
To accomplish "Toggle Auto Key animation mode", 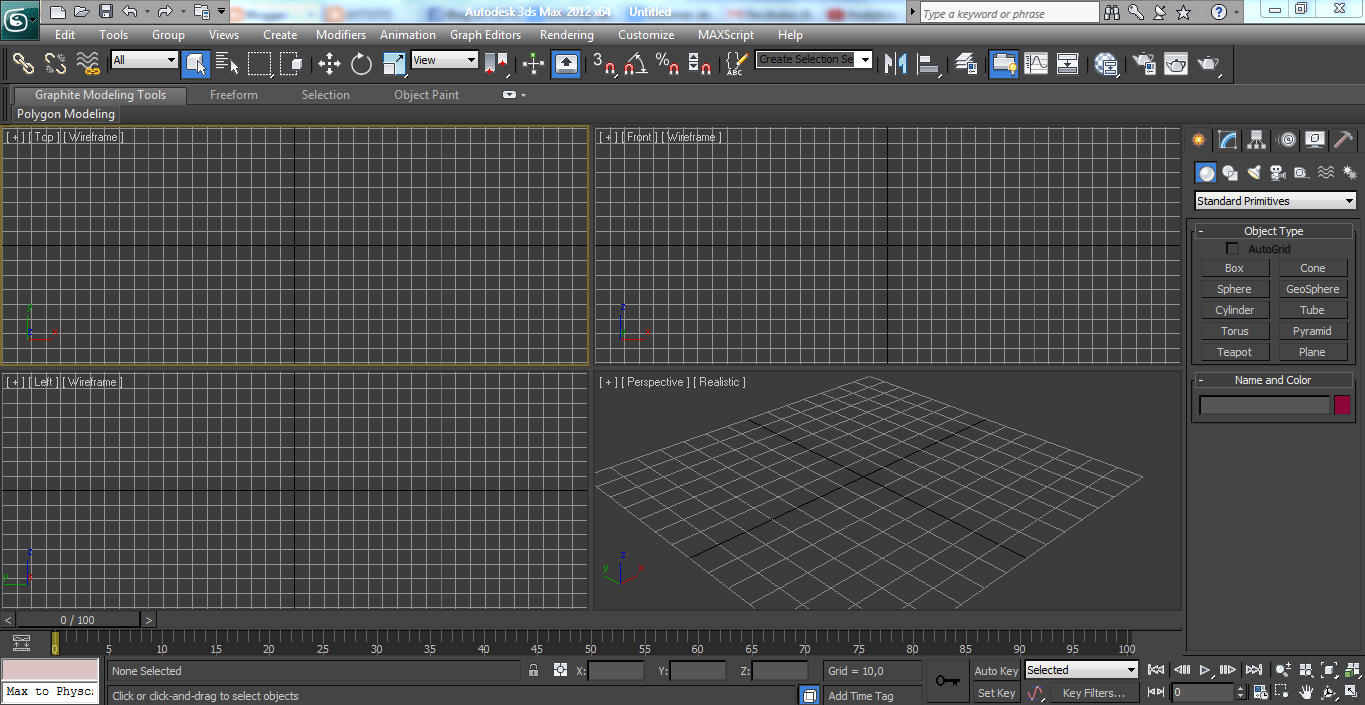I will (x=995, y=671).
